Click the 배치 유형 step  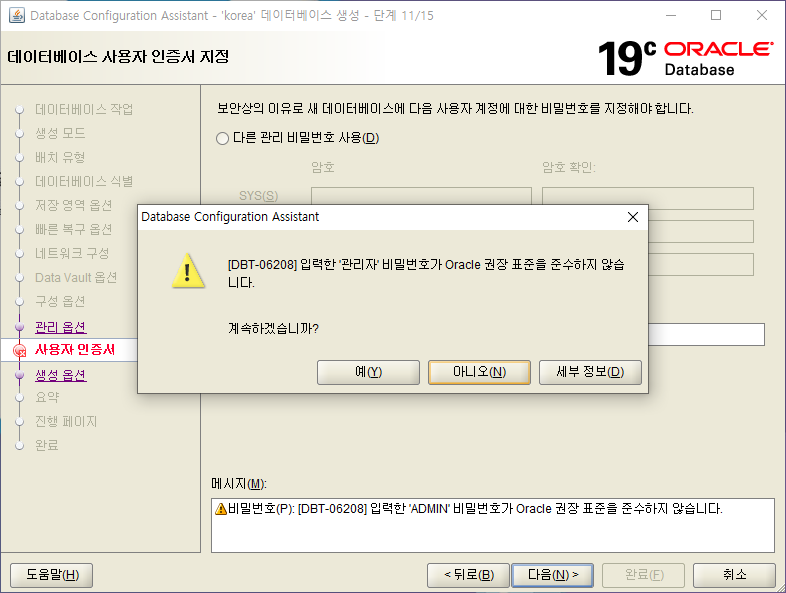pos(60,157)
